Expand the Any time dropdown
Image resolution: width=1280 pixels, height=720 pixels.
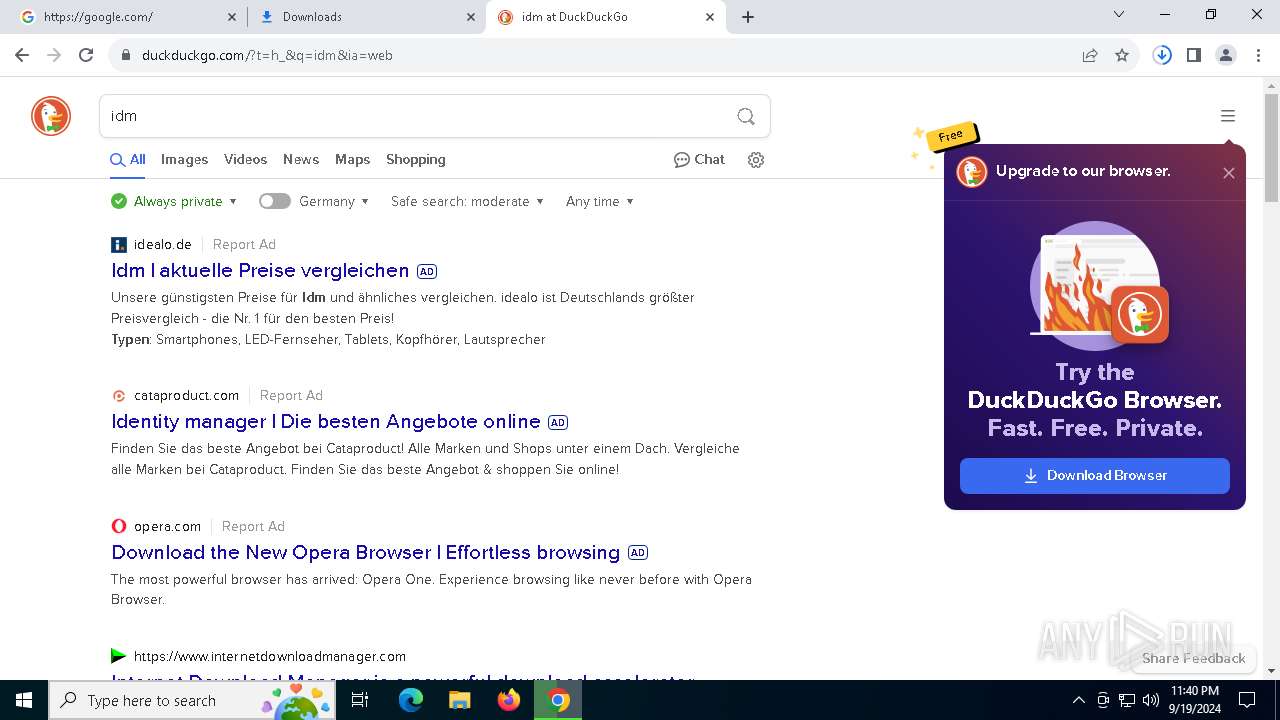point(600,201)
